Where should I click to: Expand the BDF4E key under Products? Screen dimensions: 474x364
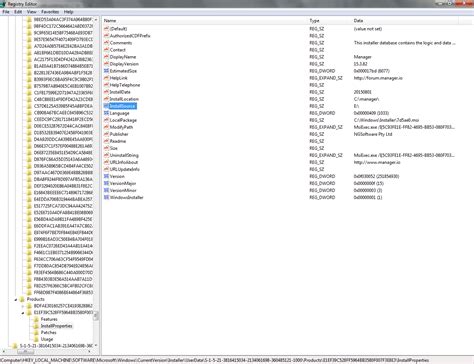click(x=23, y=306)
